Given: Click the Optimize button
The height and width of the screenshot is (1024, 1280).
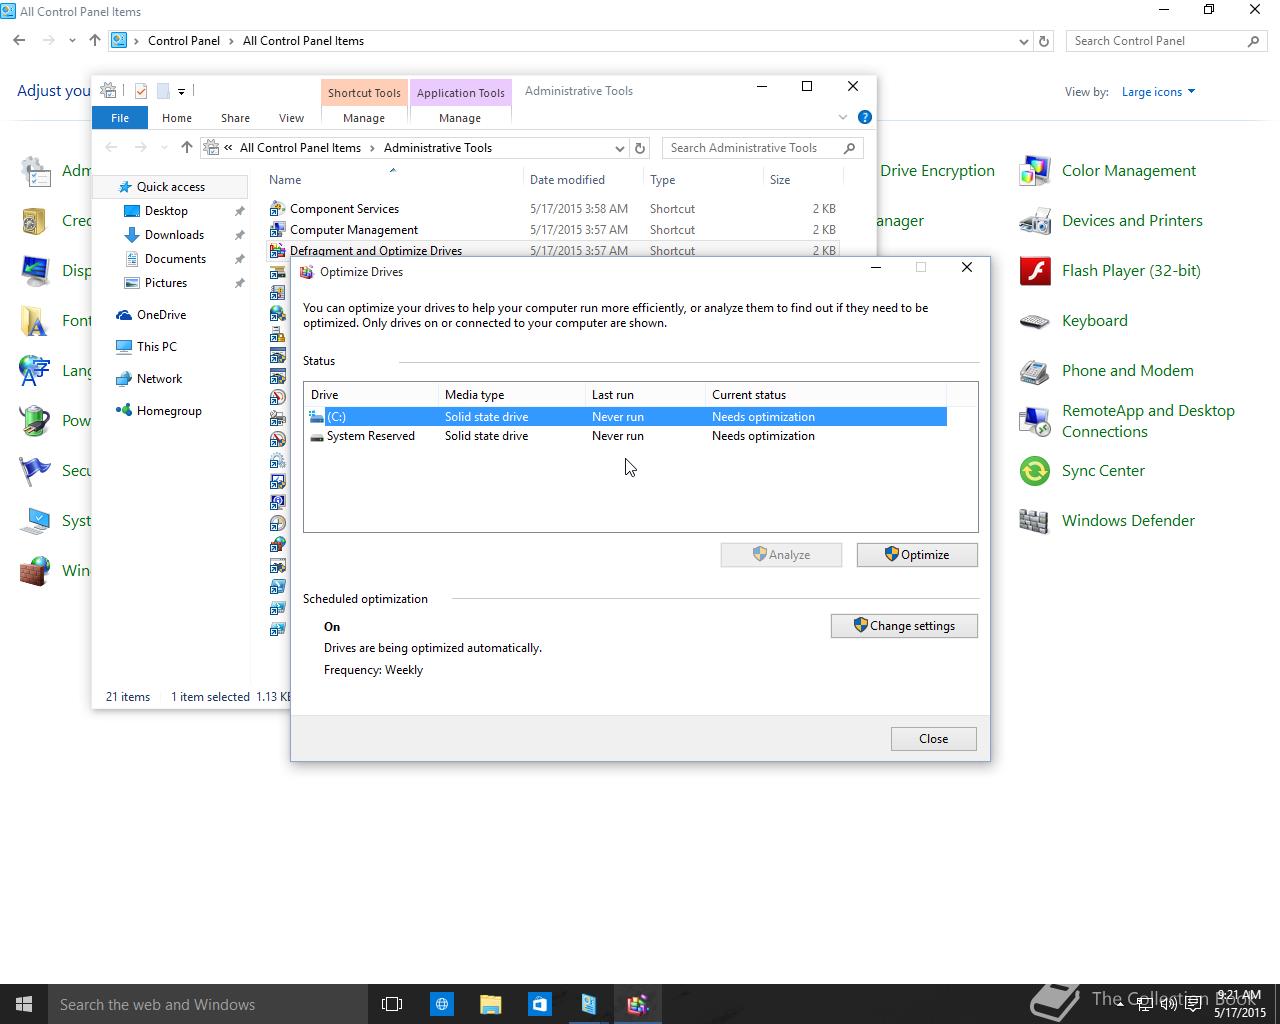Looking at the screenshot, I should click(917, 555).
